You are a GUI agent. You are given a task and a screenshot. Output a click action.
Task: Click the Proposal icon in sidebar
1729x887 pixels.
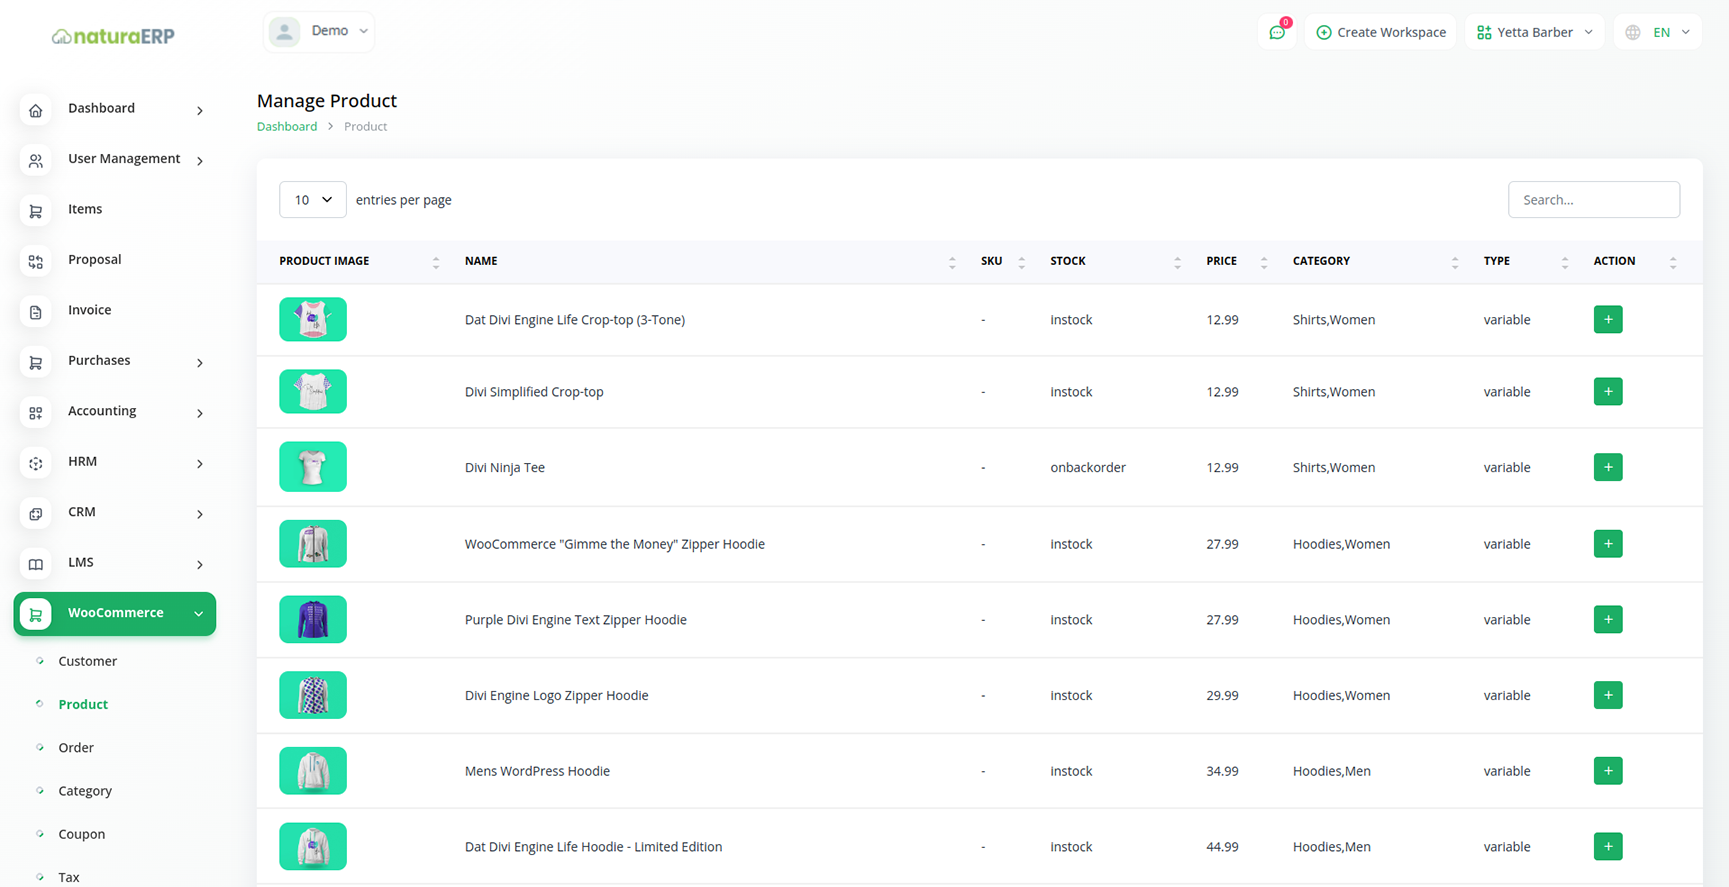pyautogui.click(x=36, y=261)
